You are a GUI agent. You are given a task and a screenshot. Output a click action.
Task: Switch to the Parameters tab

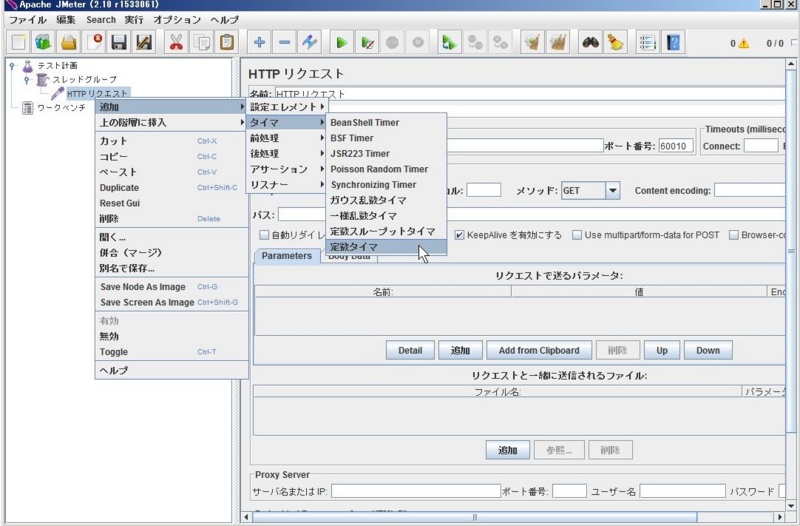[287, 256]
